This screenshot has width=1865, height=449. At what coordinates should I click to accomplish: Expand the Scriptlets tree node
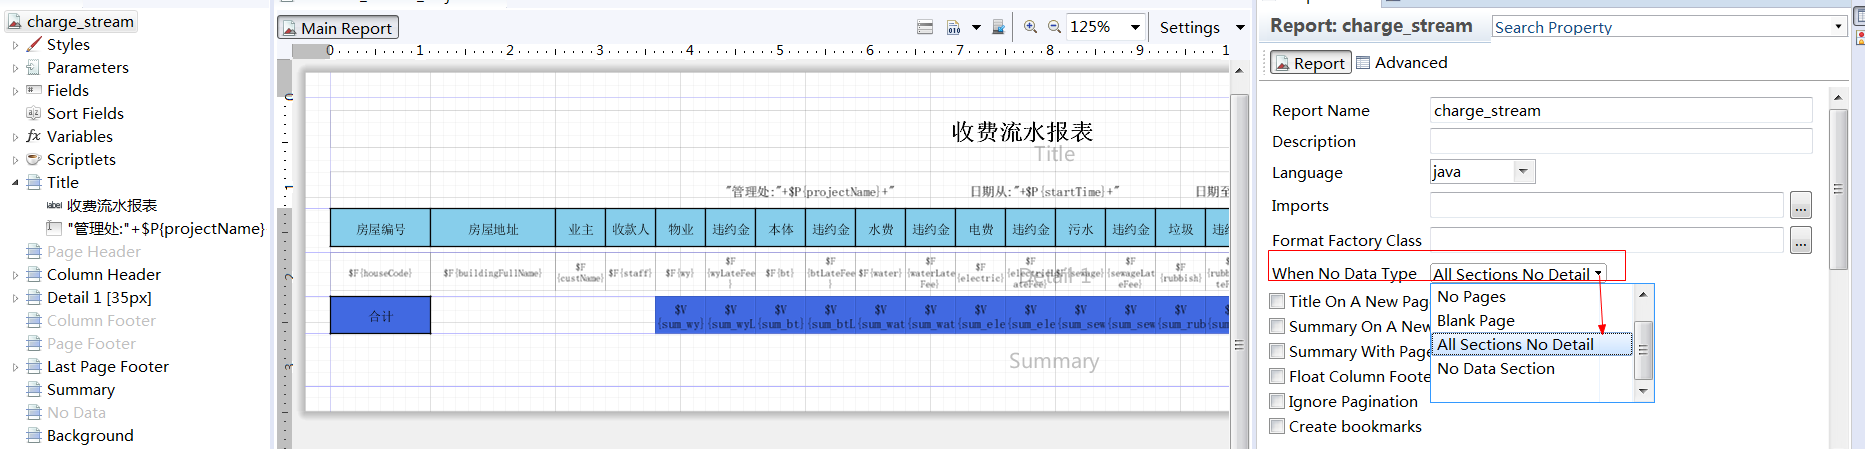pyautogui.click(x=15, y=160)
